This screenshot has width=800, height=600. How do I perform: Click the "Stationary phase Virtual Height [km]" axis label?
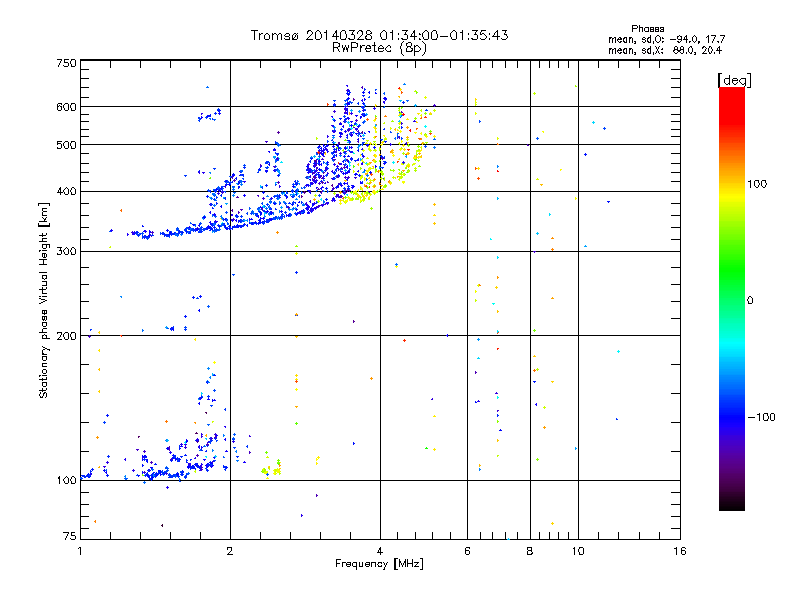click(x=43, y=300)
